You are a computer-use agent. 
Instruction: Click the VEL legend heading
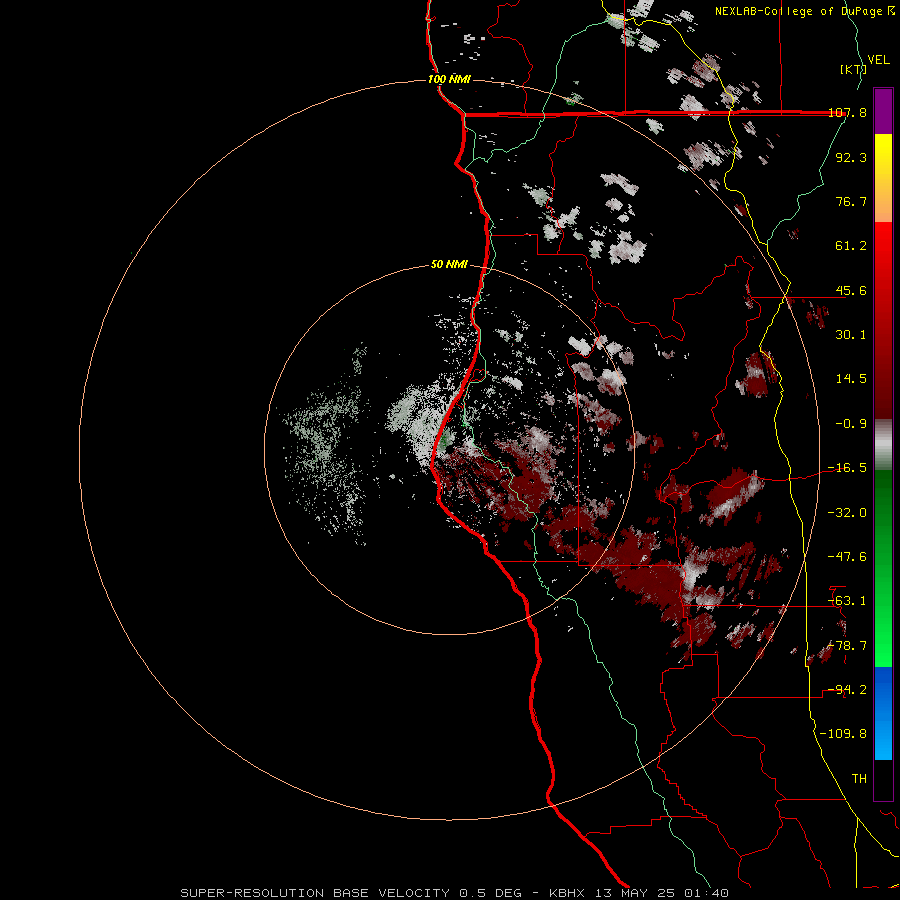[878, 60]
